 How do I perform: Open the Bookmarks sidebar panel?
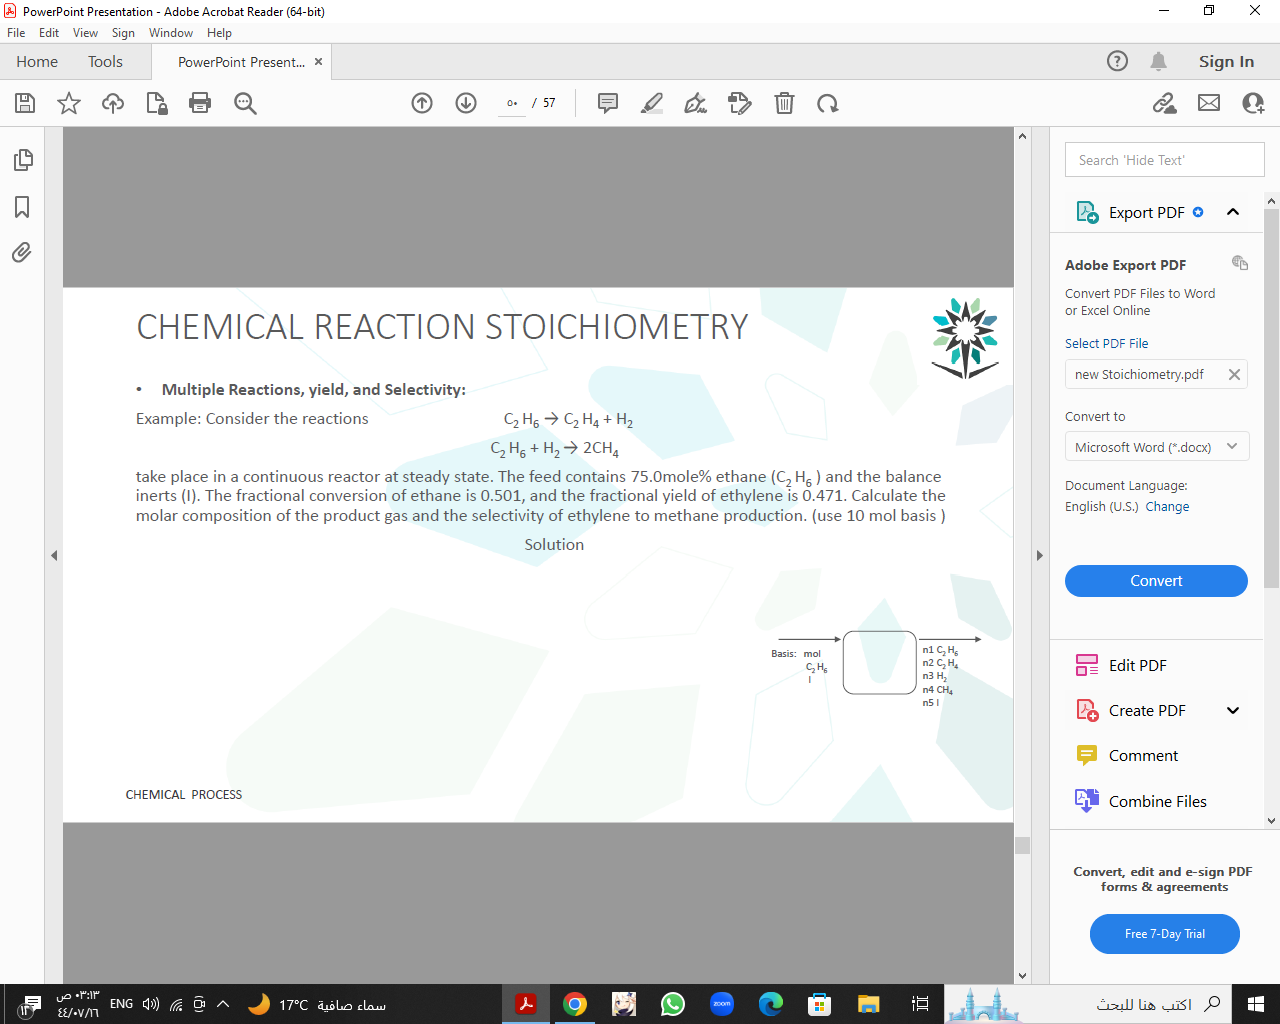[21, 207]
